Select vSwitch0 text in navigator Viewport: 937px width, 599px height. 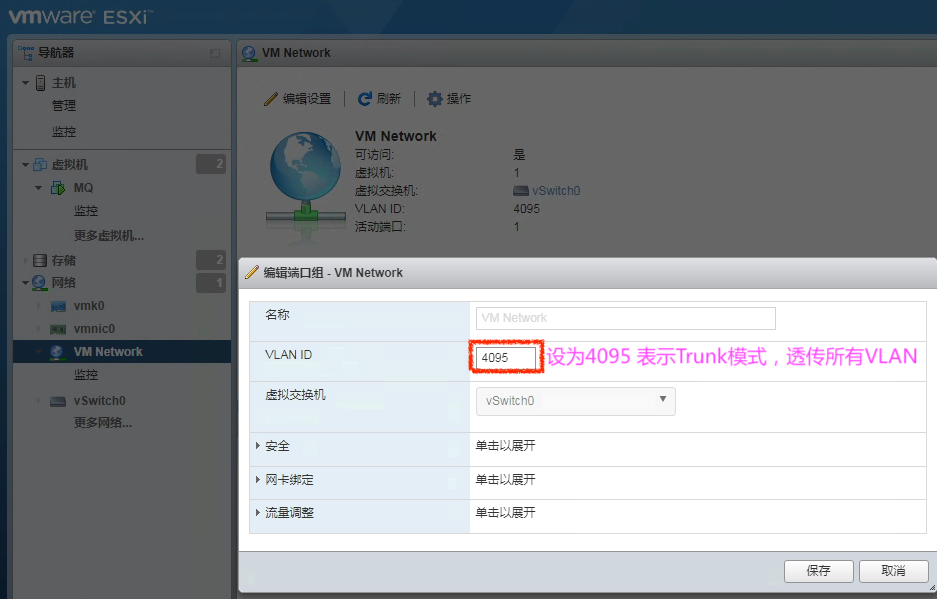coord(100,401)
